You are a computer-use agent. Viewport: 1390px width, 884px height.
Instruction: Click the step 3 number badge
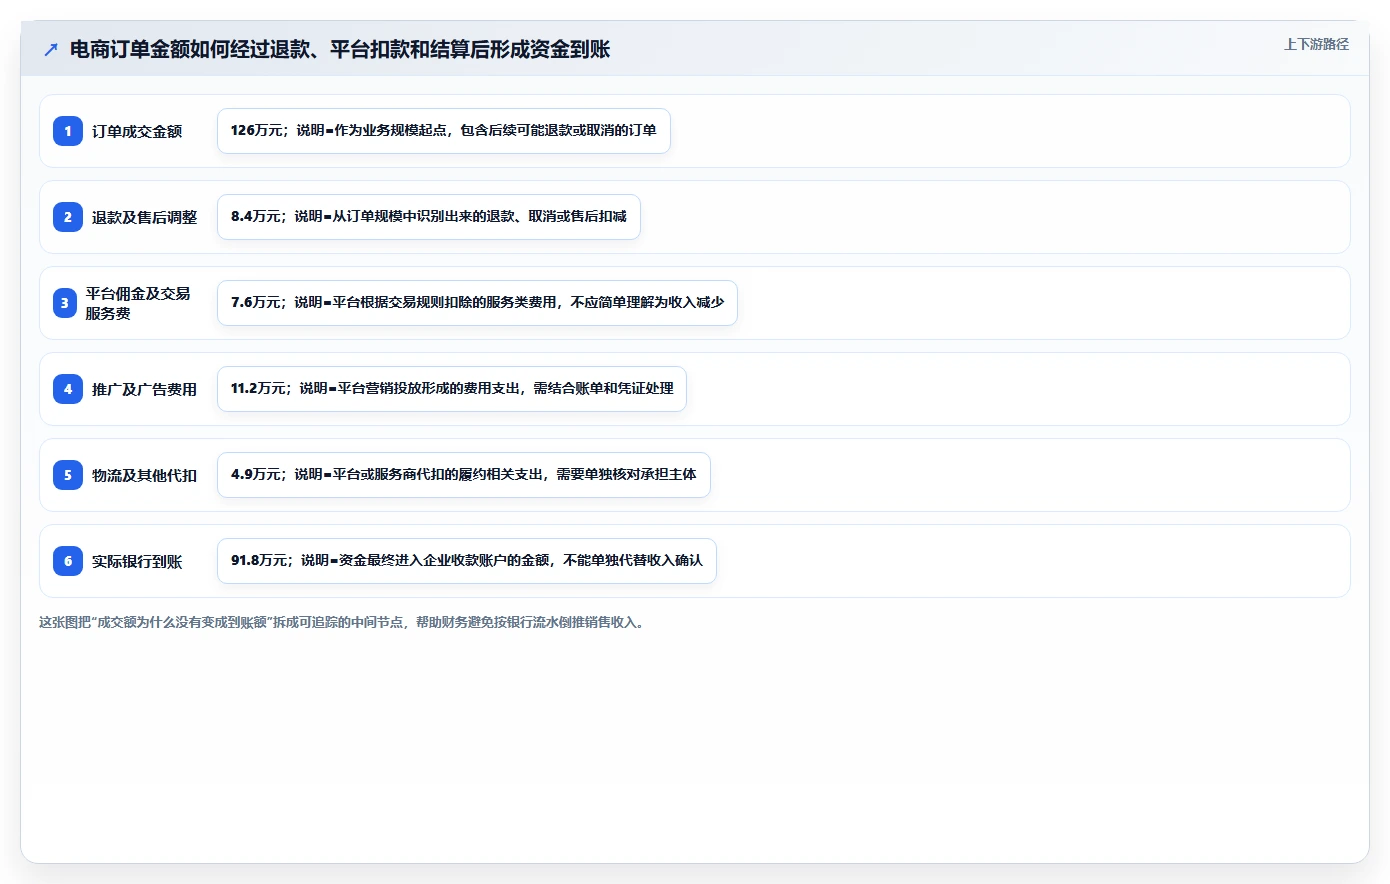65,303
